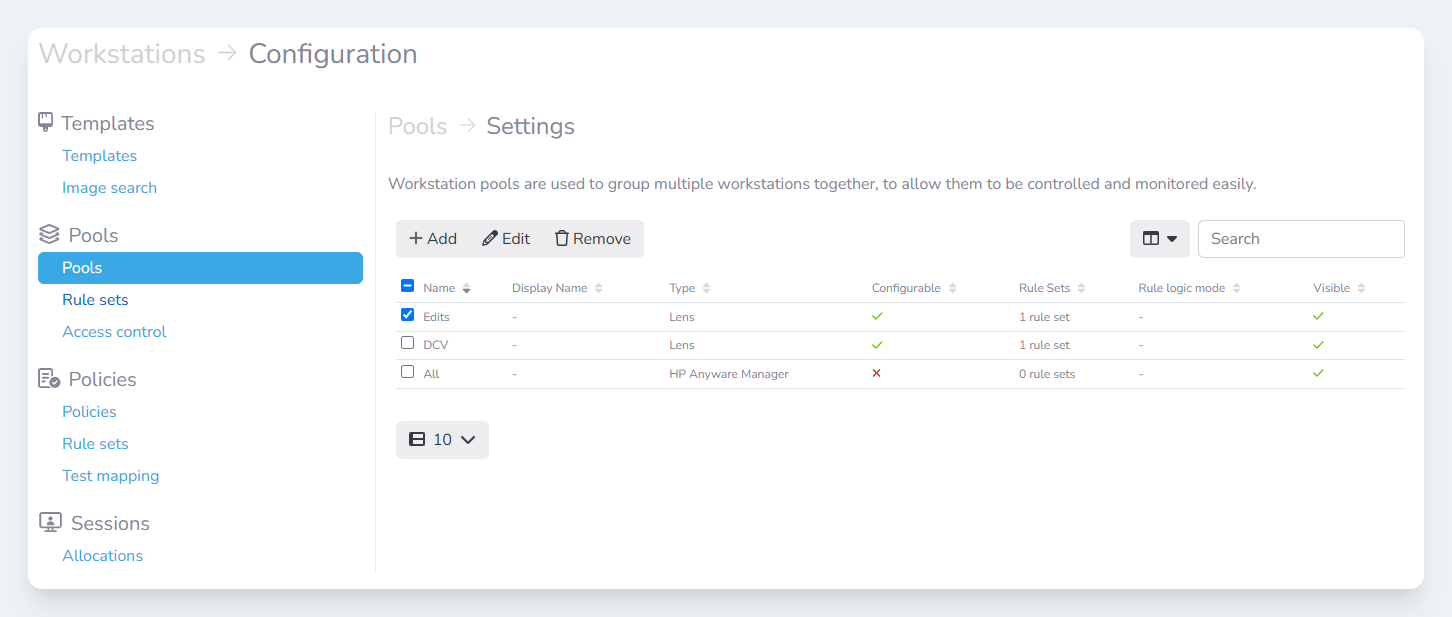The height and width of the screenshot is (617, 1452).
Task: Select the All pool row checkbox
Action: coord(407,372)
